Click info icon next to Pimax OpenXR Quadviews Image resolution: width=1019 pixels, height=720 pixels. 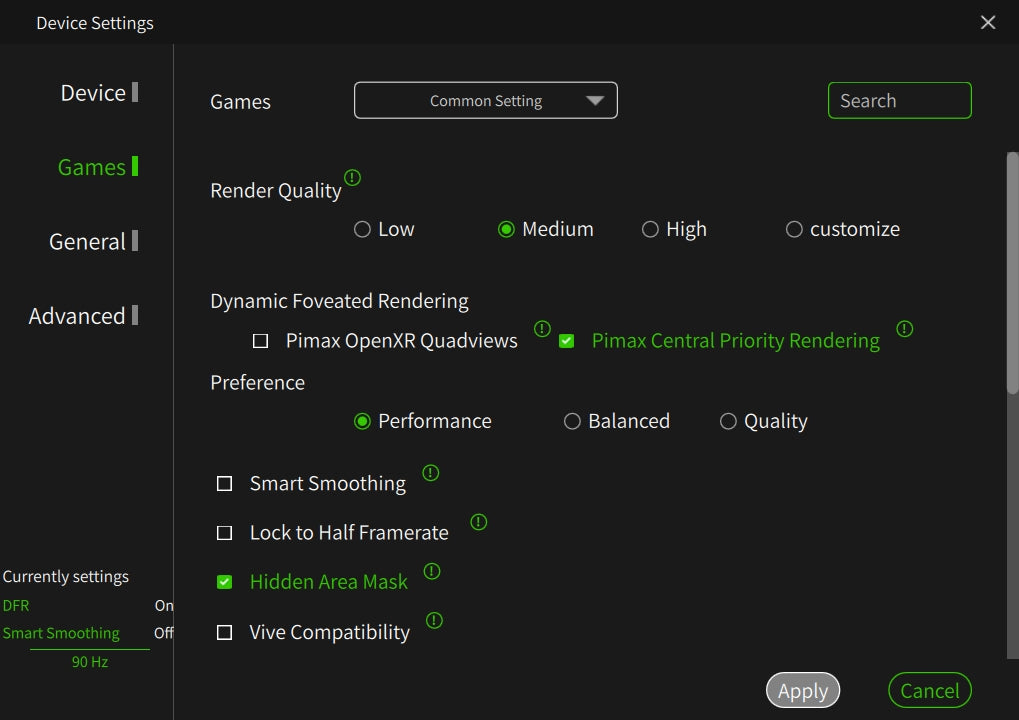pyautogui.click(x=542, y=328)
